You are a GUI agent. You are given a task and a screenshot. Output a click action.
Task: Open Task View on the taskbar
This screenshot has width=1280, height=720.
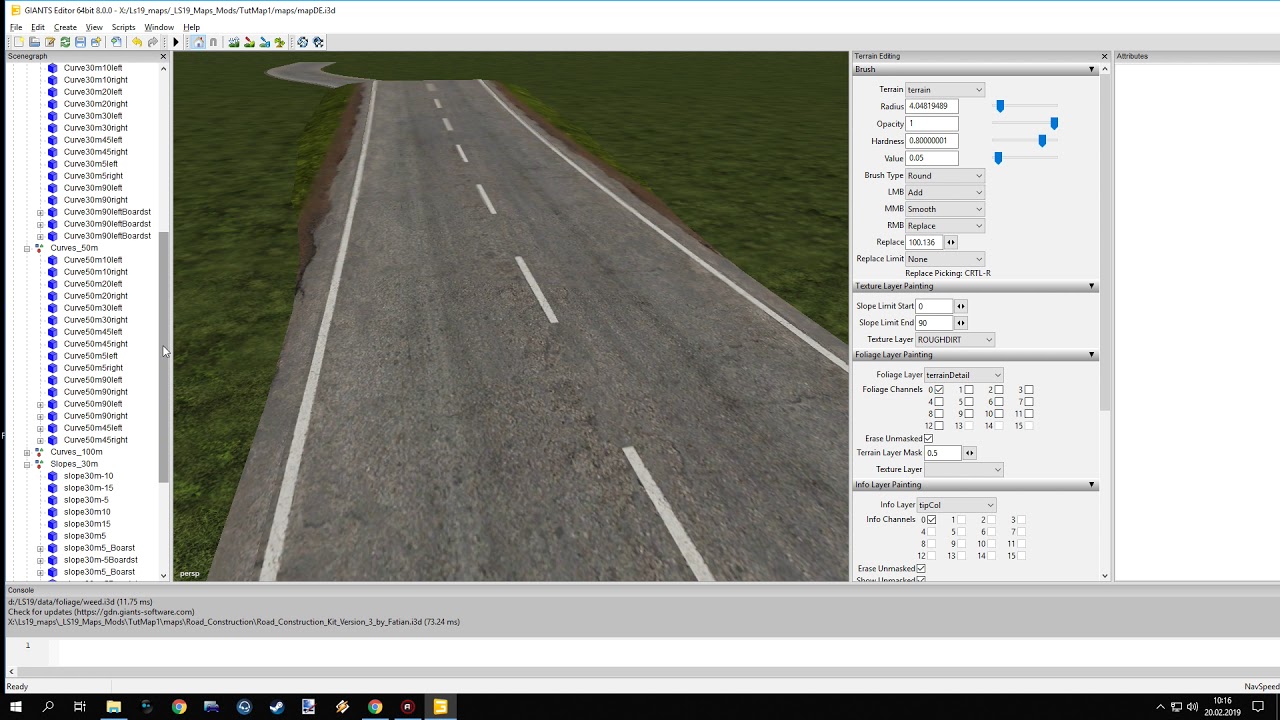pos(80,707)
